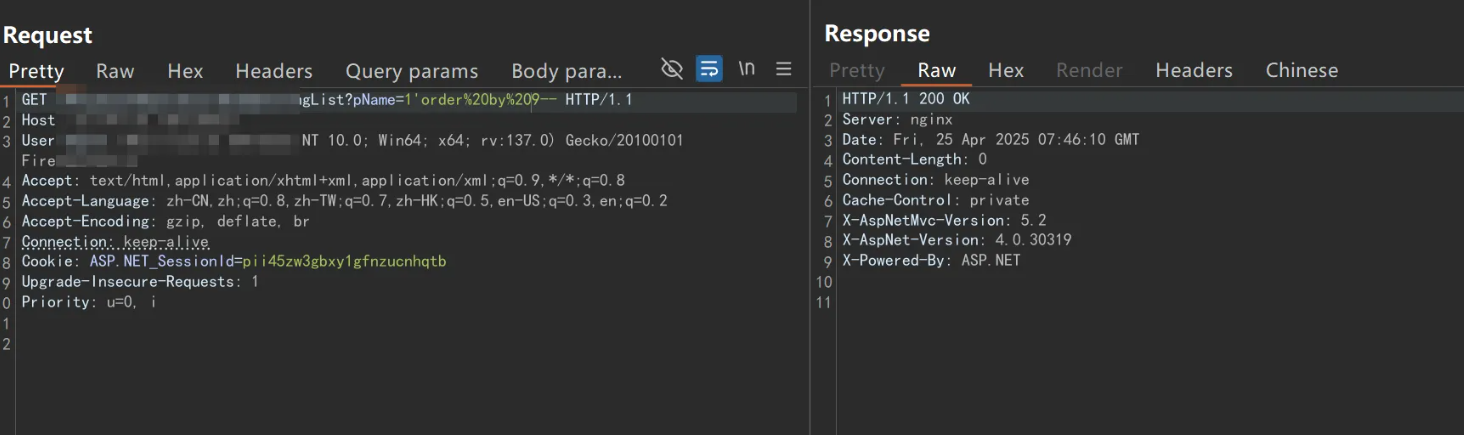Viewport: 1464px width, 435px height.
Task: Open the Response Hex tab
Action: (1006, 70)
